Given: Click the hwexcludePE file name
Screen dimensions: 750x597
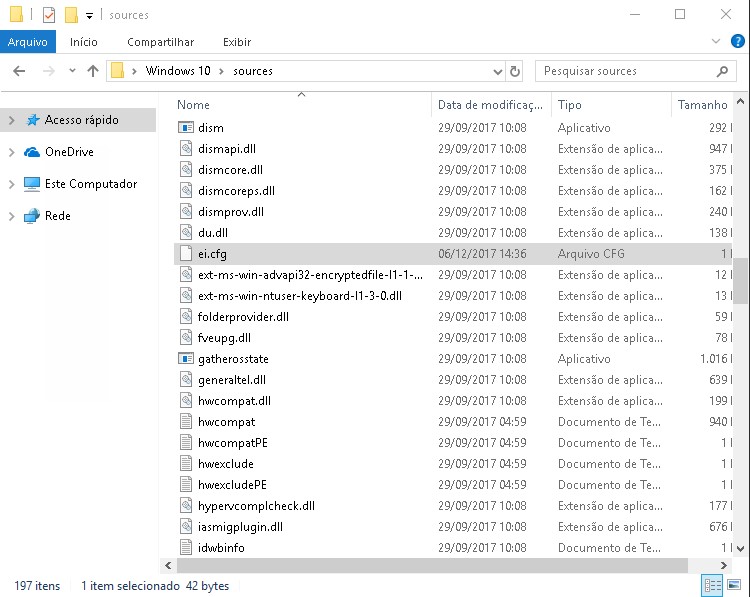Looking at the screenshot, I should pyautogui.click(x=232, y=485).
